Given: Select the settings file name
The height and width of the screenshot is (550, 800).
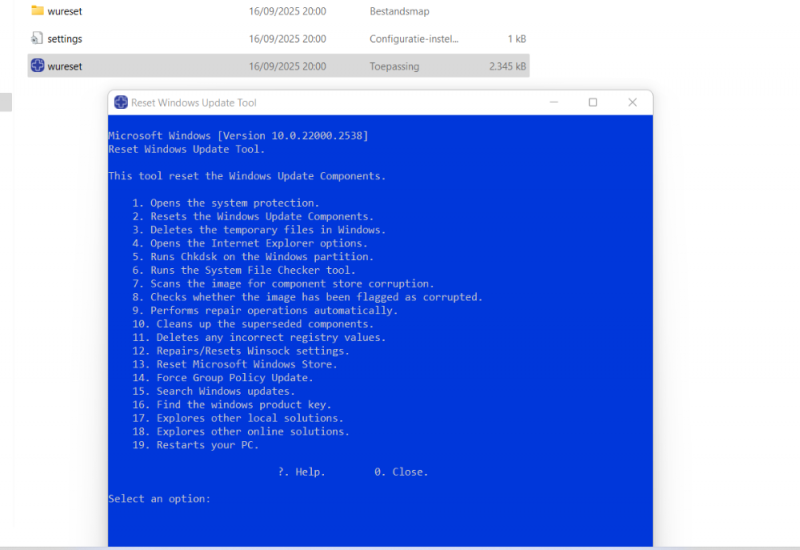Looking at the screenshot, I should pyautogui.click(x=65, y=39).
